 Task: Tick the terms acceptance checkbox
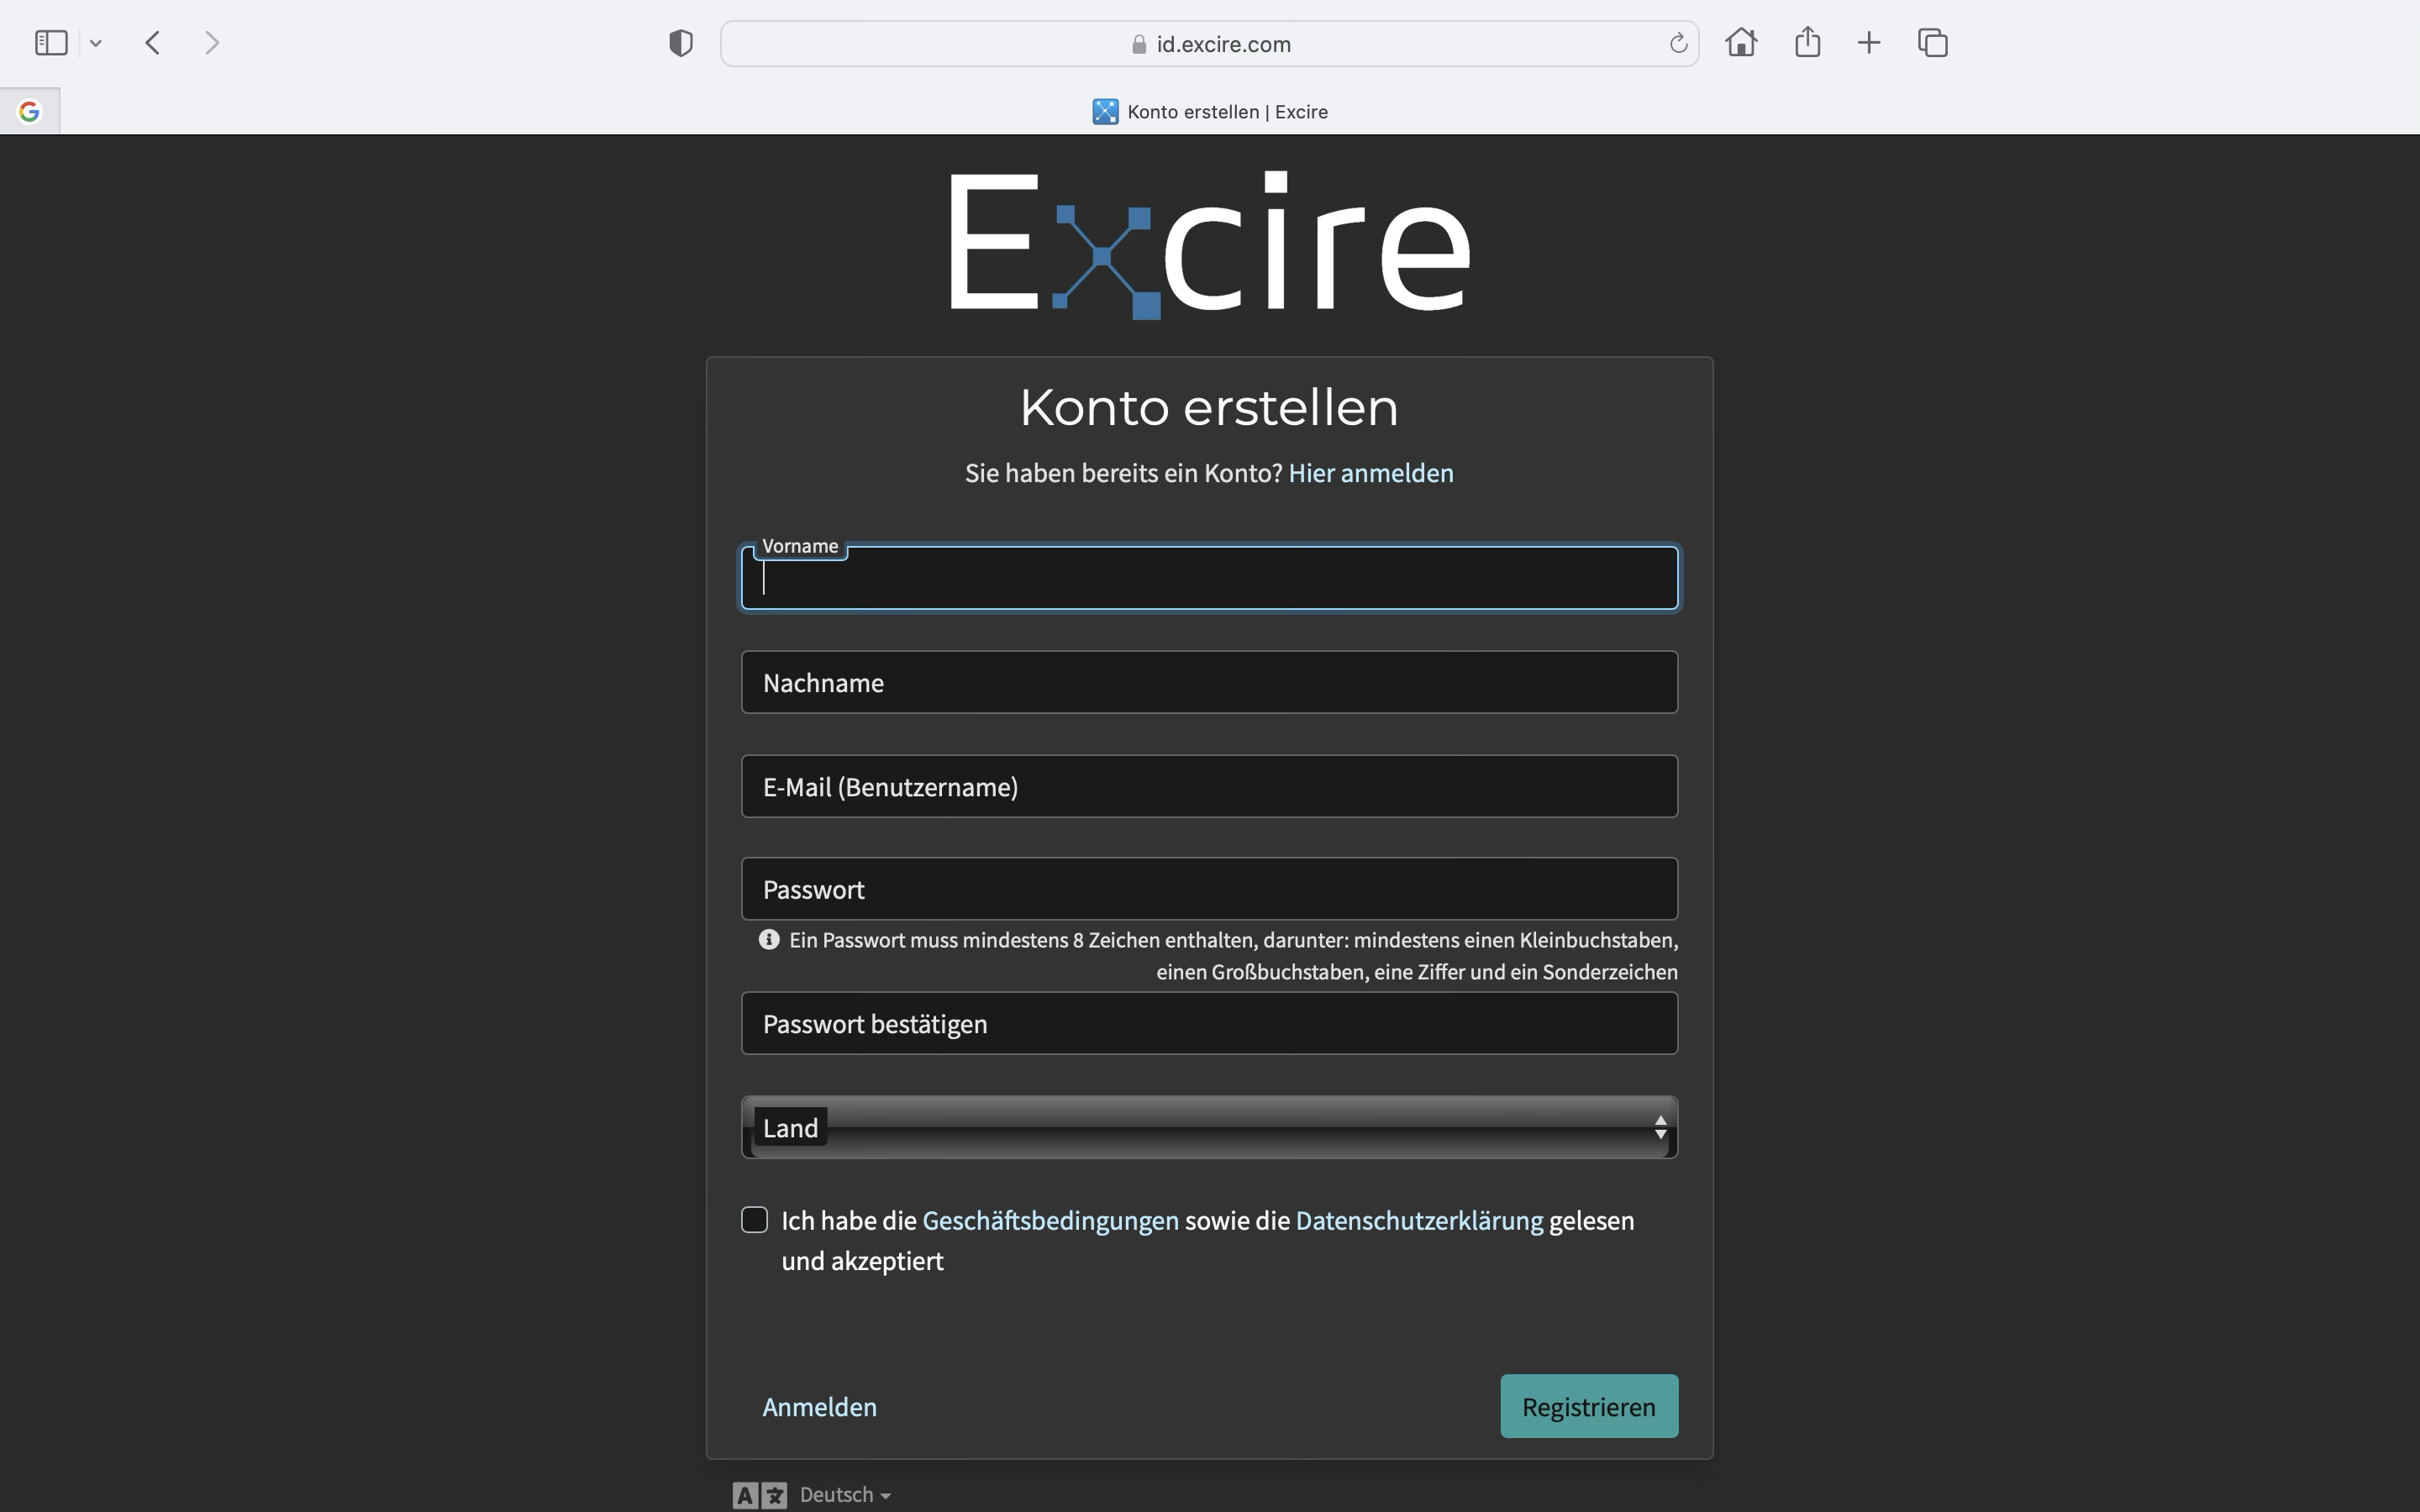[x=755, y=1219]
